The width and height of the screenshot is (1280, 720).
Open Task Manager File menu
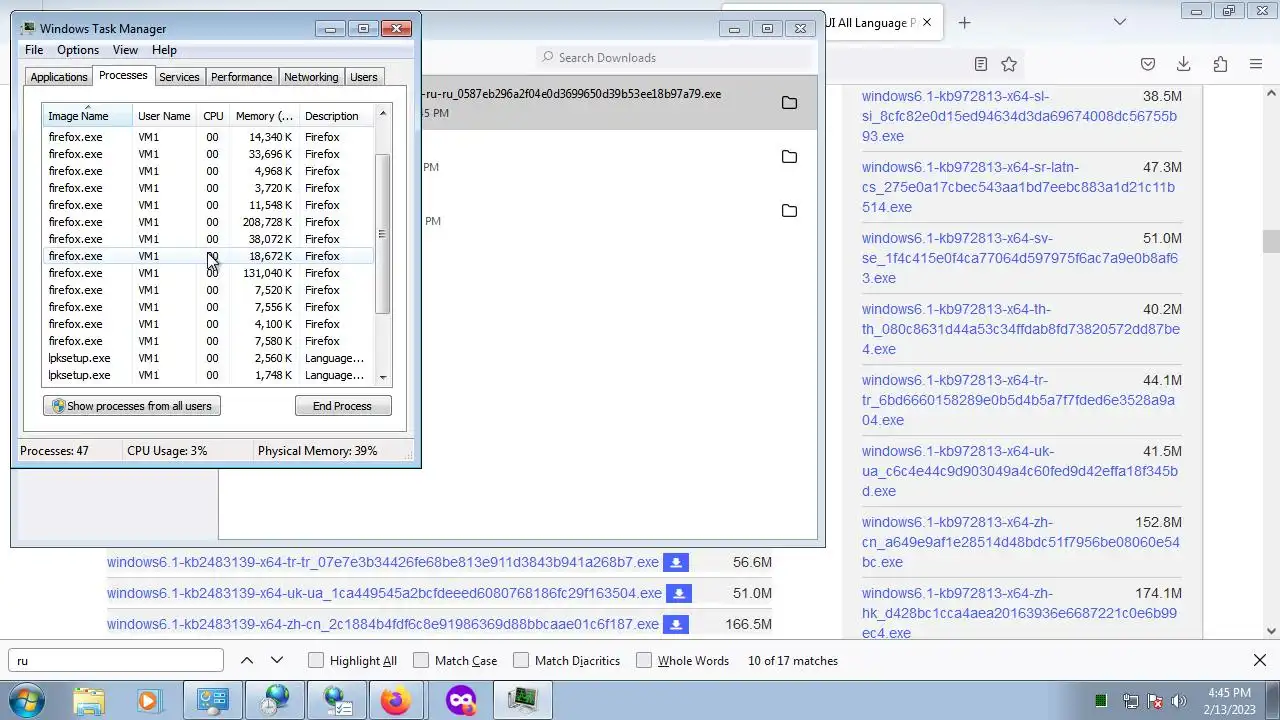click(34, 50)
